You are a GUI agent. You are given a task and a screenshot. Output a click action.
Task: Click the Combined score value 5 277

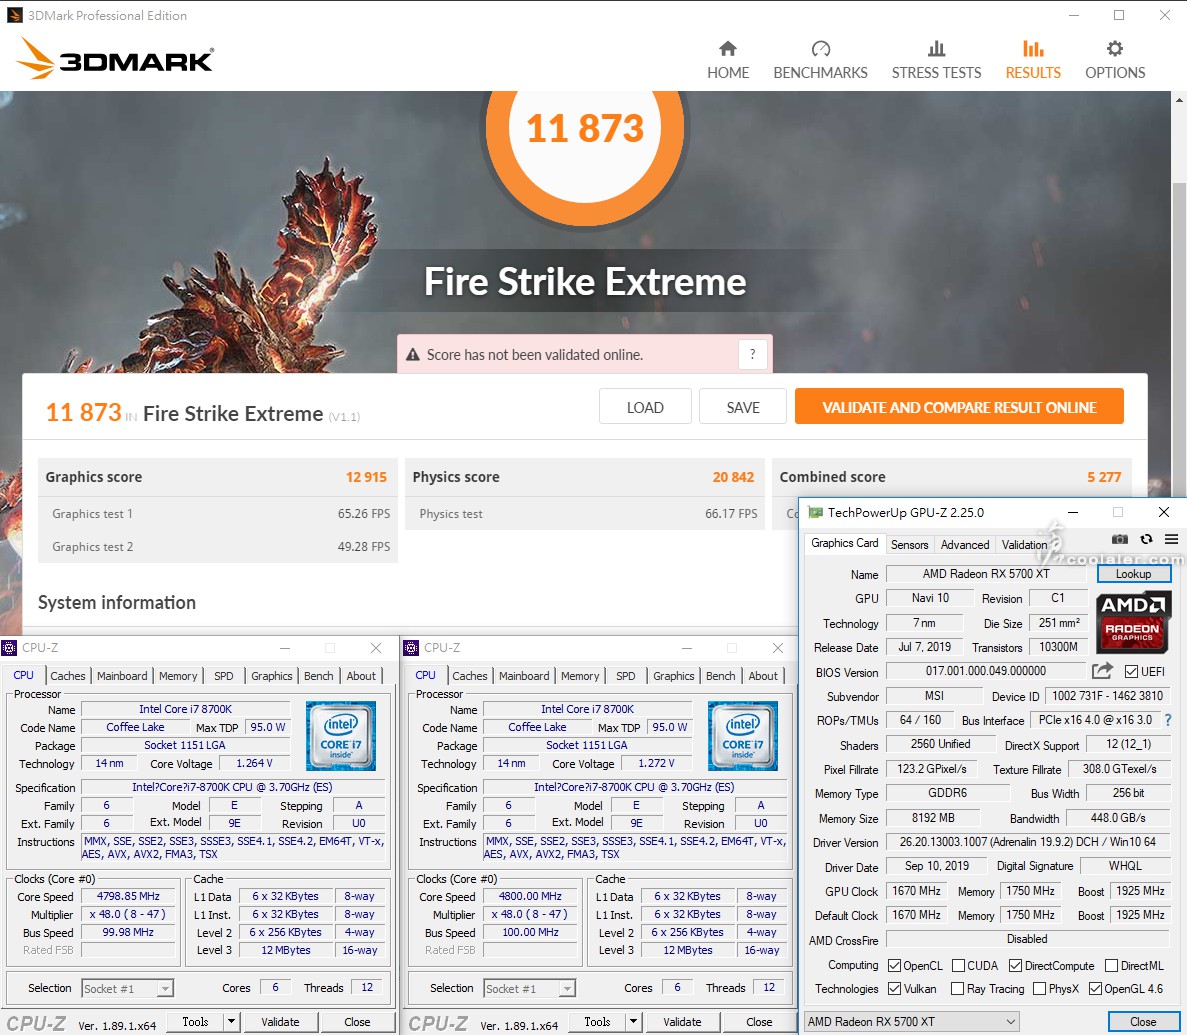tap(1104, 477)
